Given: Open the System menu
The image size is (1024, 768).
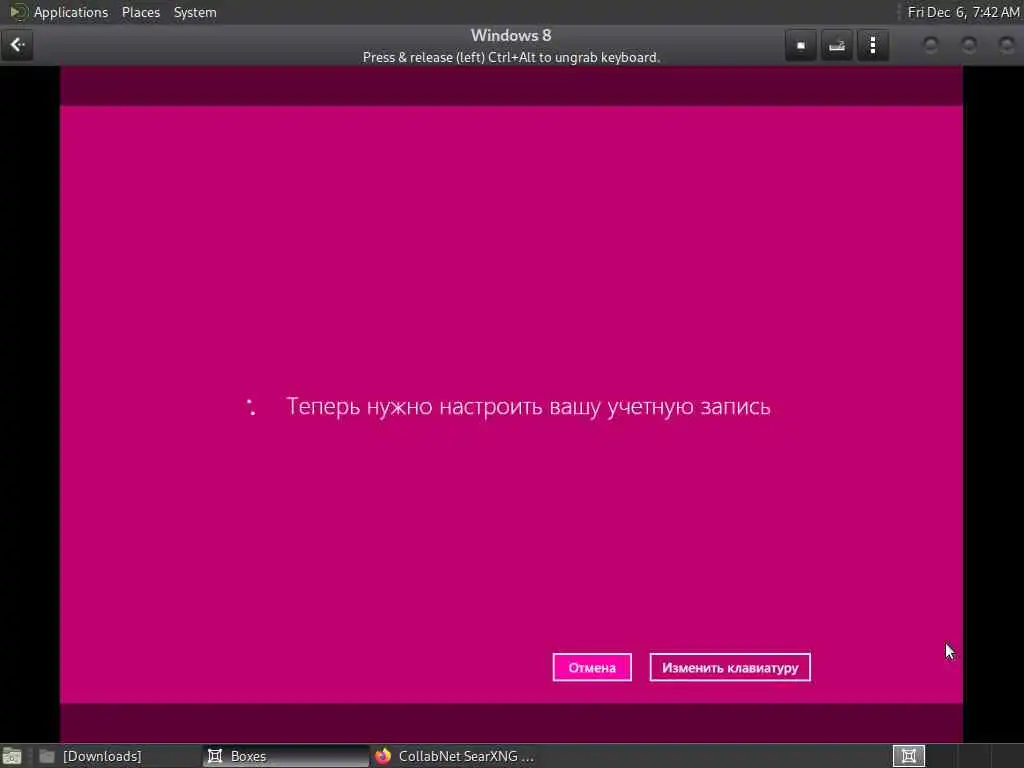Looking at the screenshot, I should tap(195, 12).
